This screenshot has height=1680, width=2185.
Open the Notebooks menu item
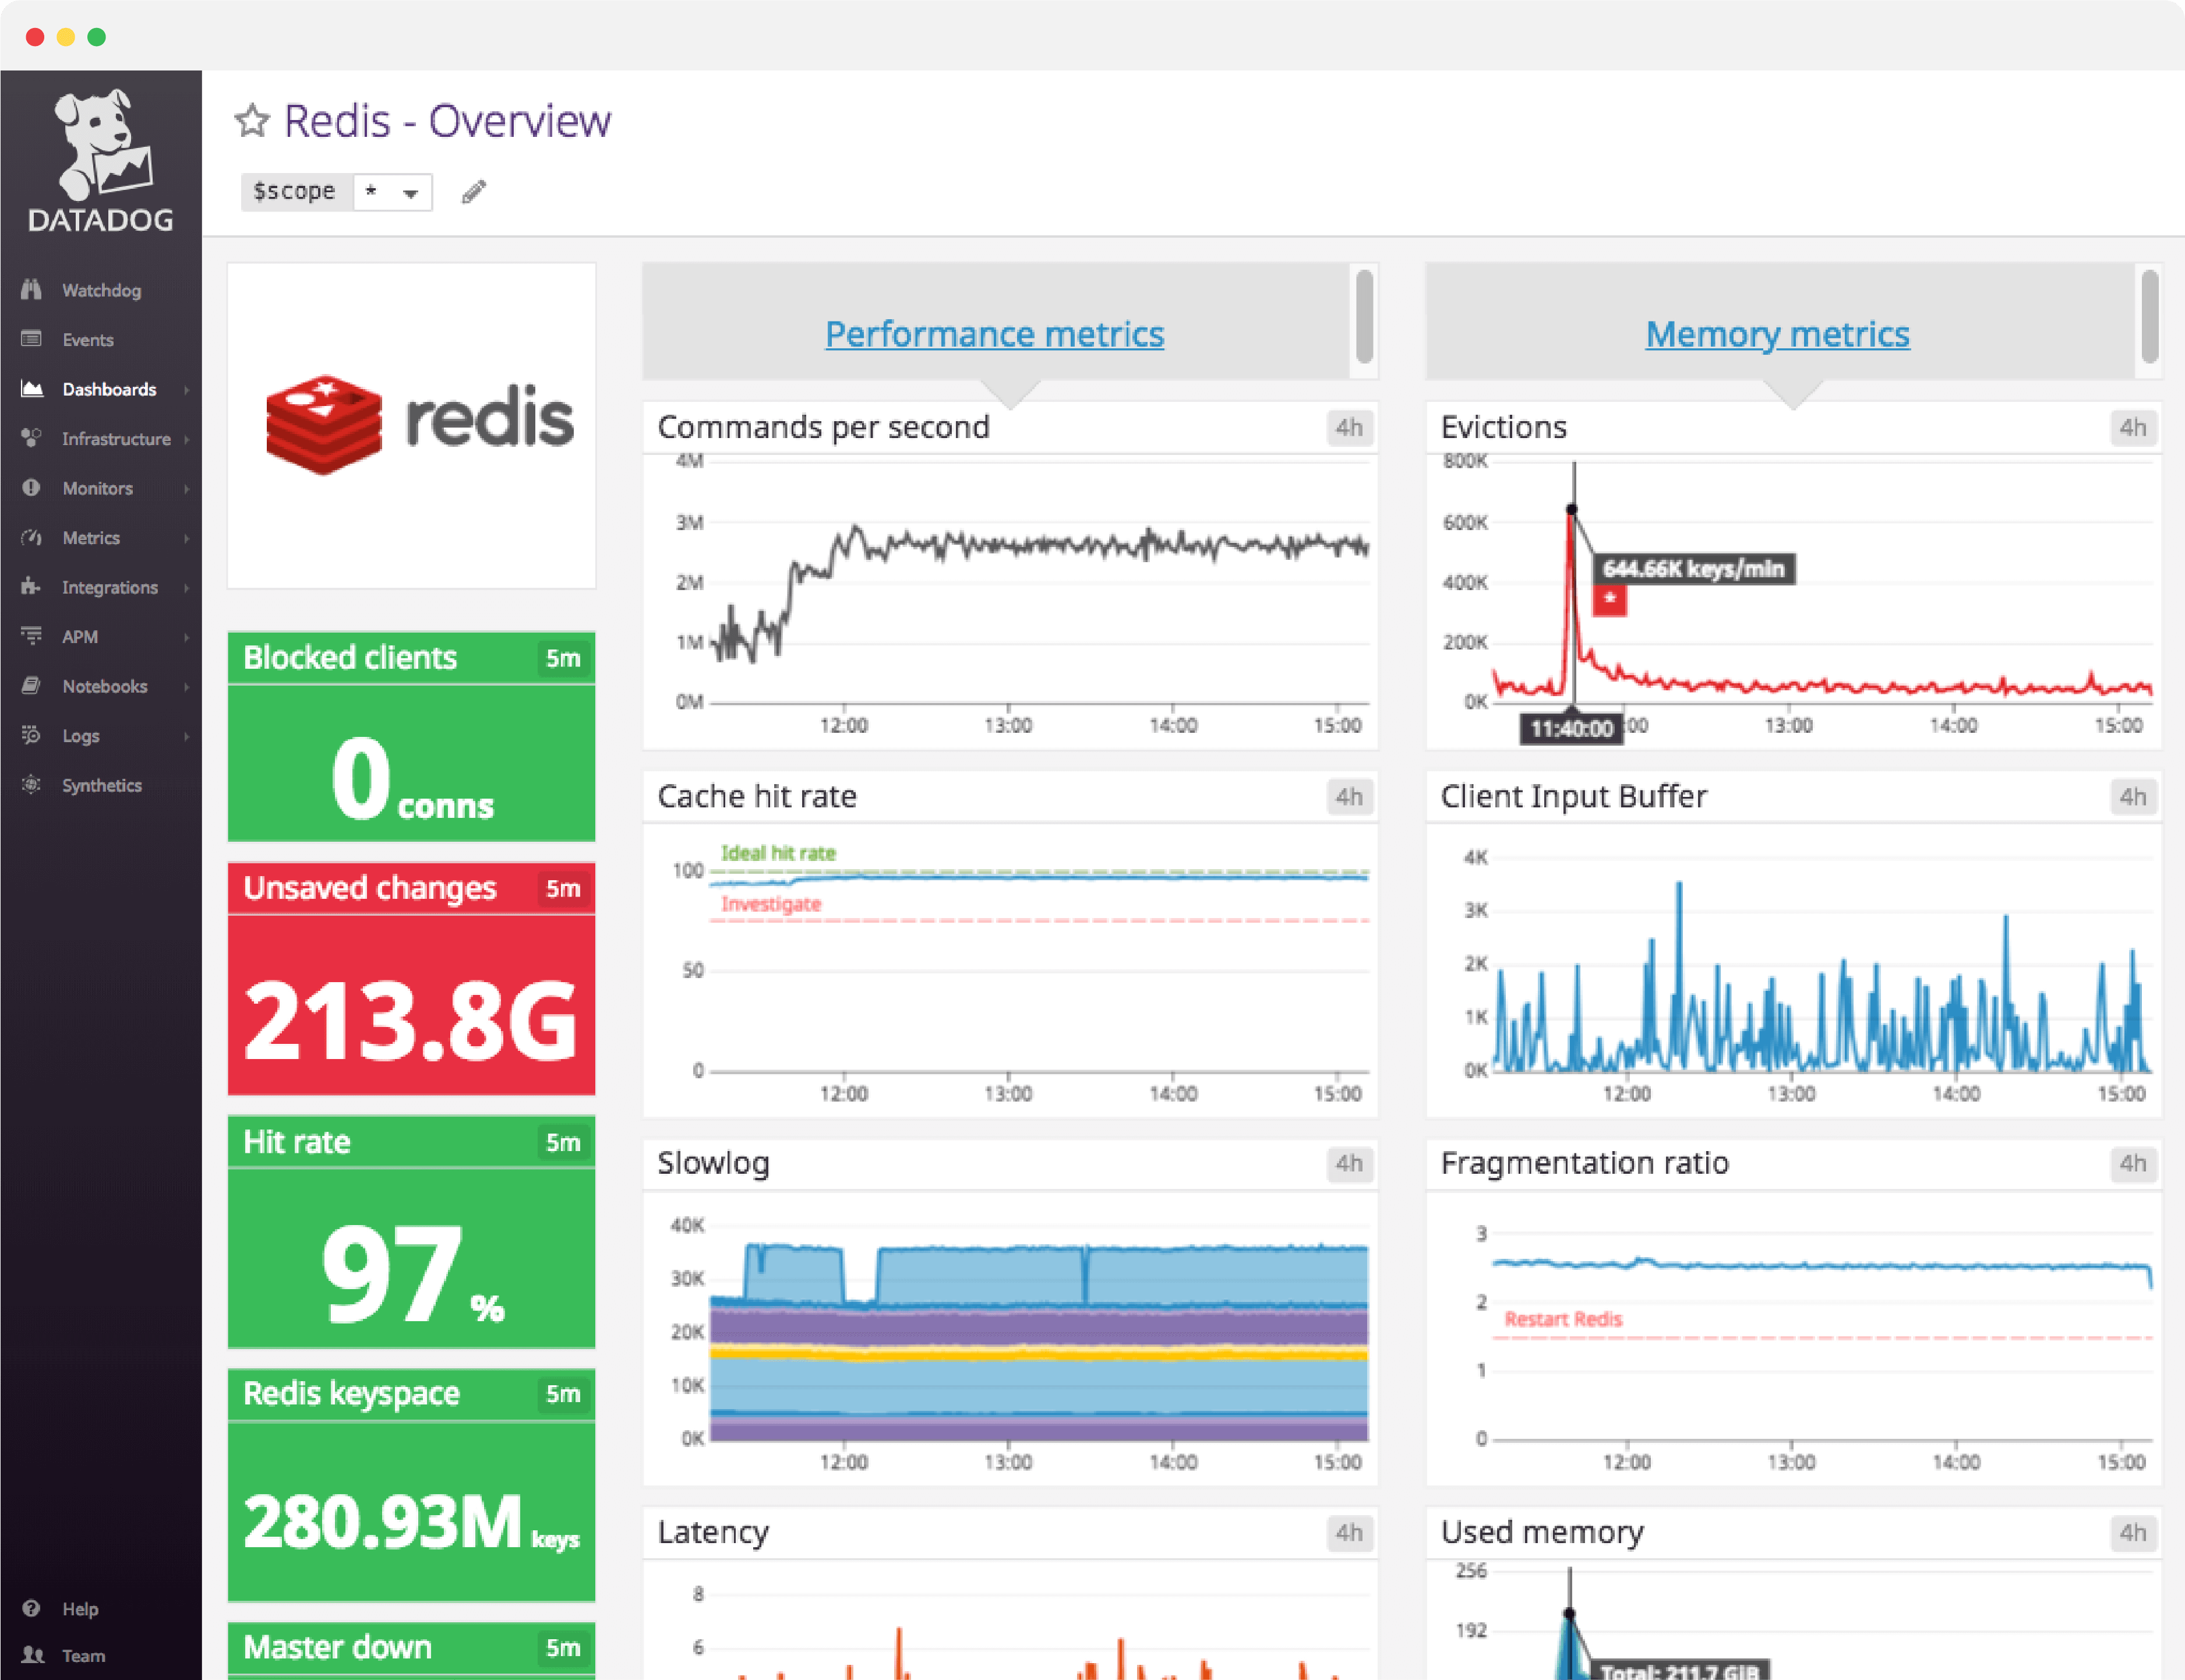point(105,686)
